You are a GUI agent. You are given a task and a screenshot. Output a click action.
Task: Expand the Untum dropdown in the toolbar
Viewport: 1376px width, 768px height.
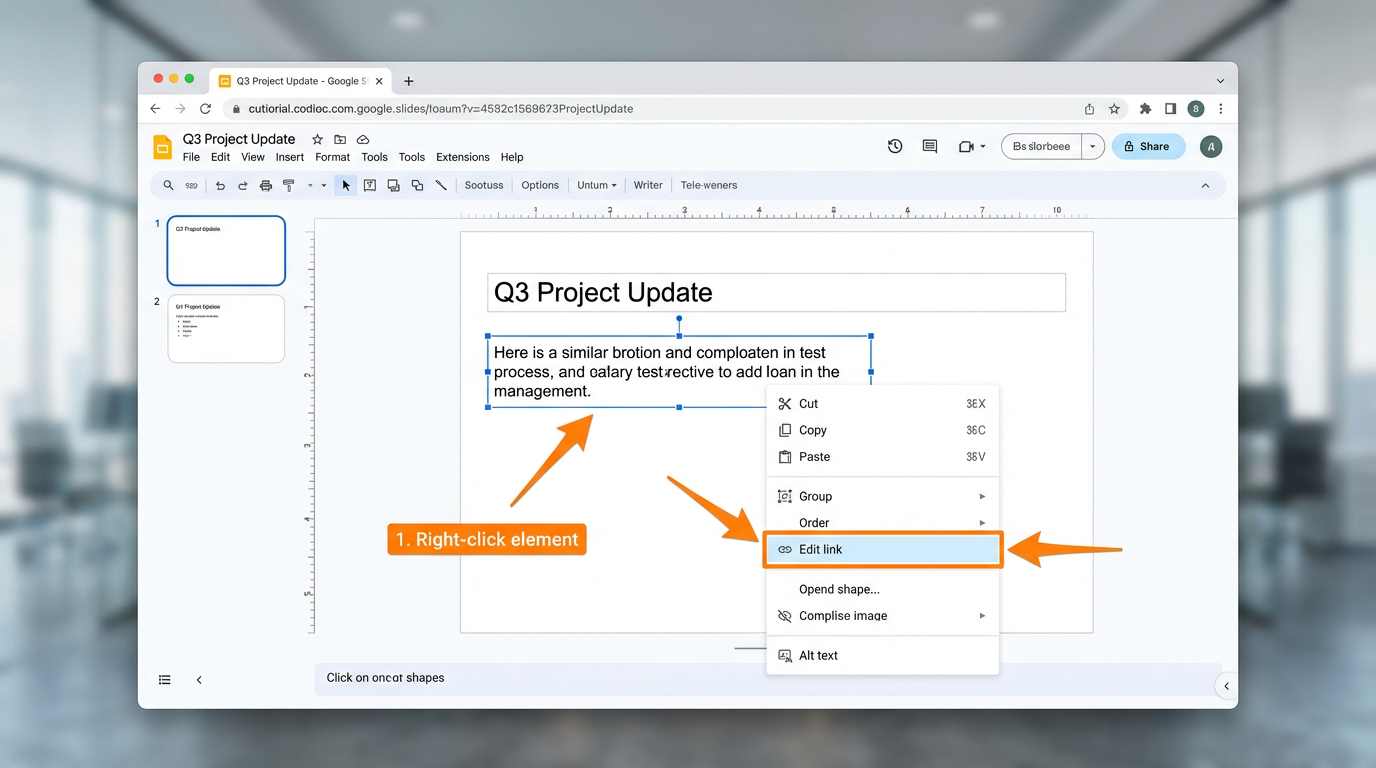[x=596, y=185]
